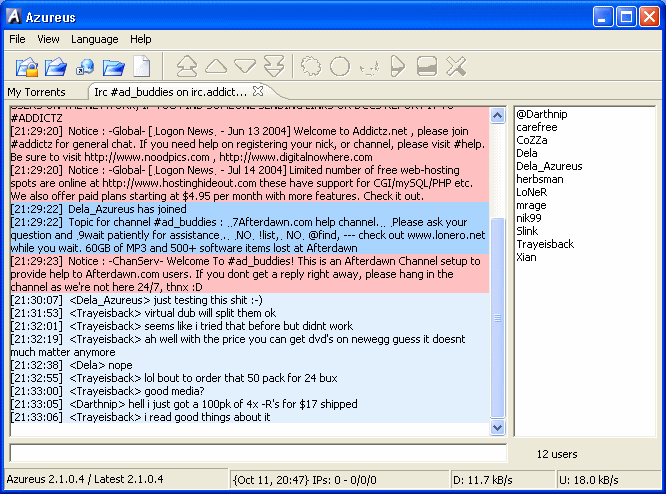Click the chat log scroll-down arrow
666x494 pixels.
point(497,427)
